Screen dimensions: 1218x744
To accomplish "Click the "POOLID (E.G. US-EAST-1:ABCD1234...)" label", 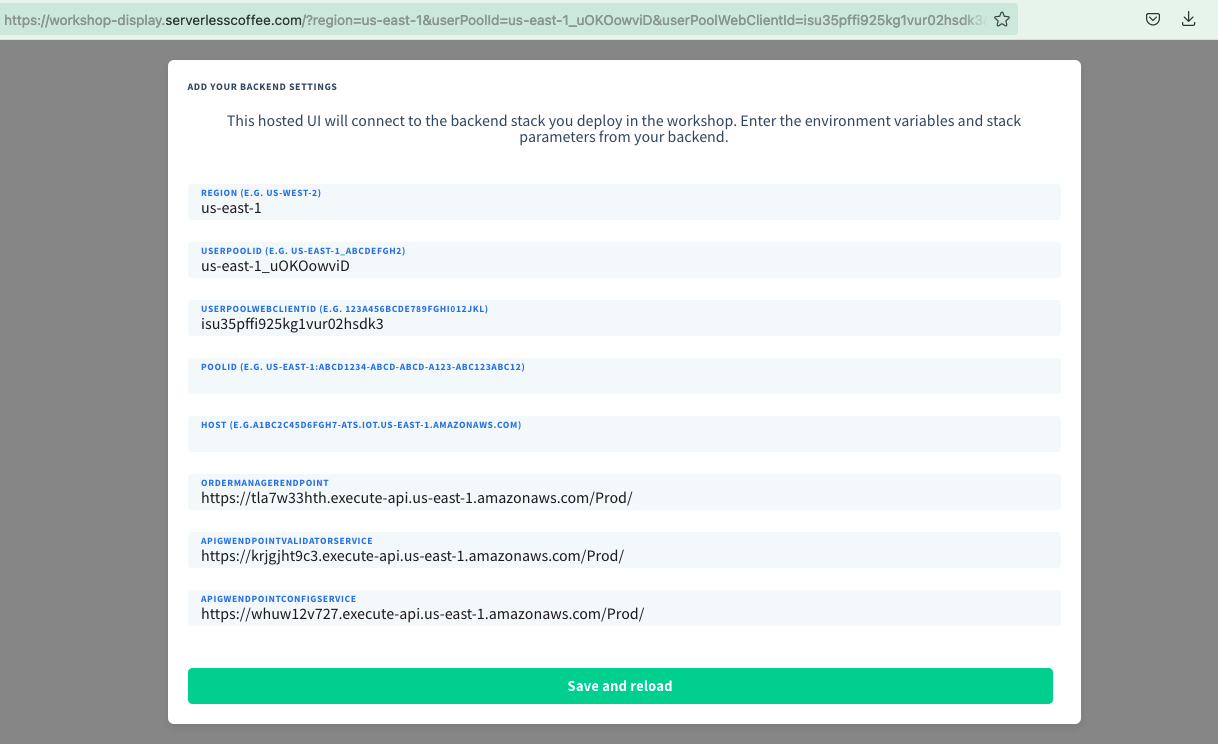I will [363, 367].
